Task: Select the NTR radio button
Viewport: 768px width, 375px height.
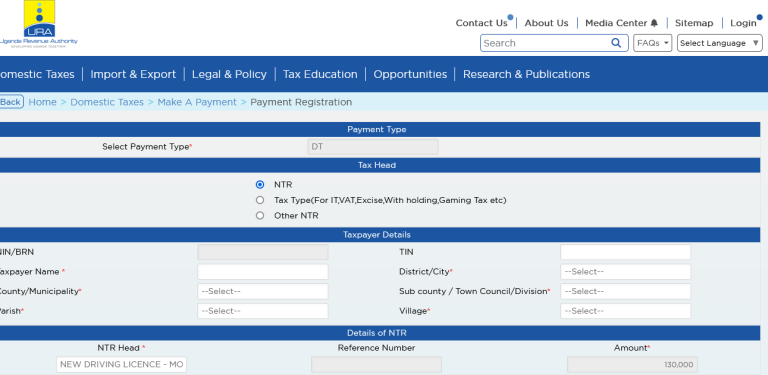Action: [x=260, y=185]
